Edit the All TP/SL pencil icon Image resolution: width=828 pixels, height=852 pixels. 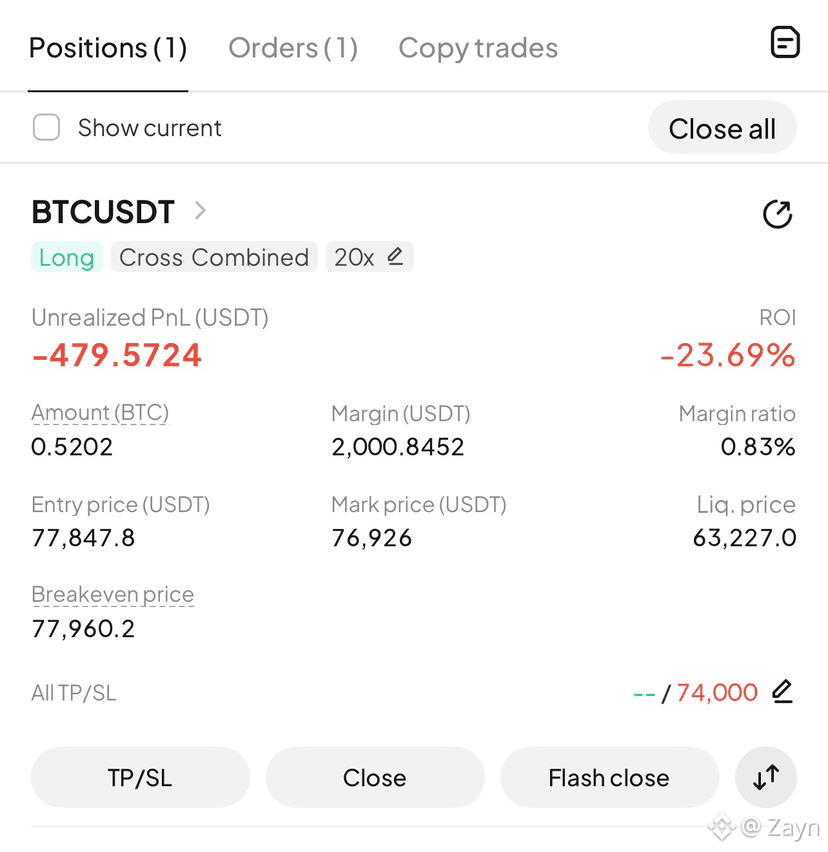[782, 692]
